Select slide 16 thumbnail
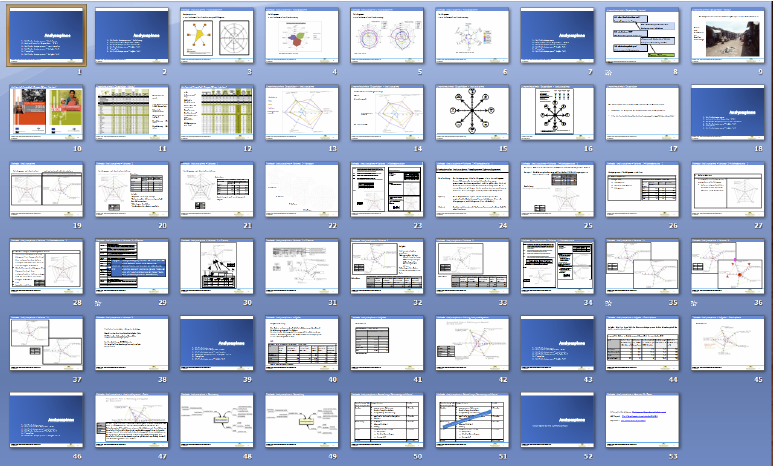The width and height of the screenshot is (775, 466). pyautogui.click(x=557, y=113)
